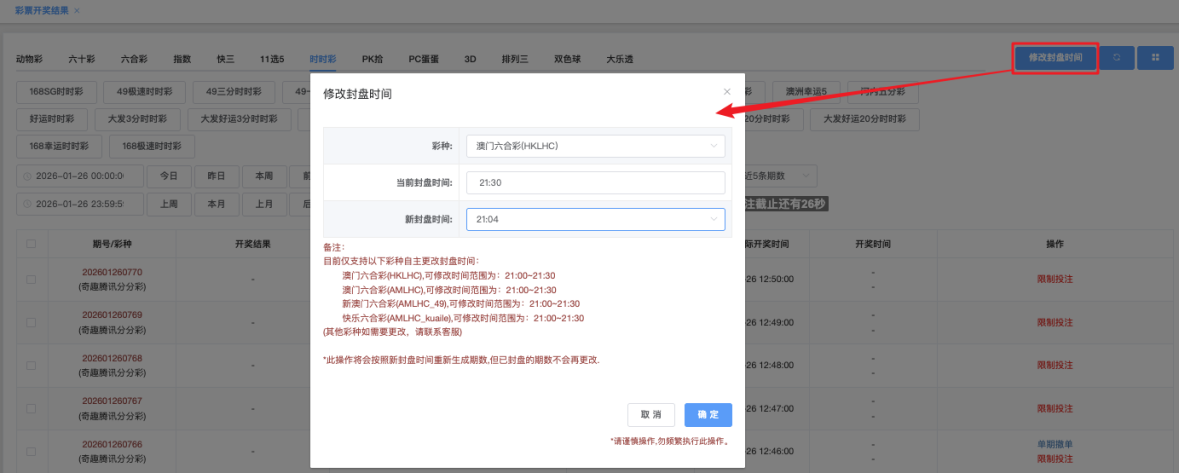Click the 修改封盘时间 button
The height and width of the screenshot is (473, 1179).
click(1055, 58)
